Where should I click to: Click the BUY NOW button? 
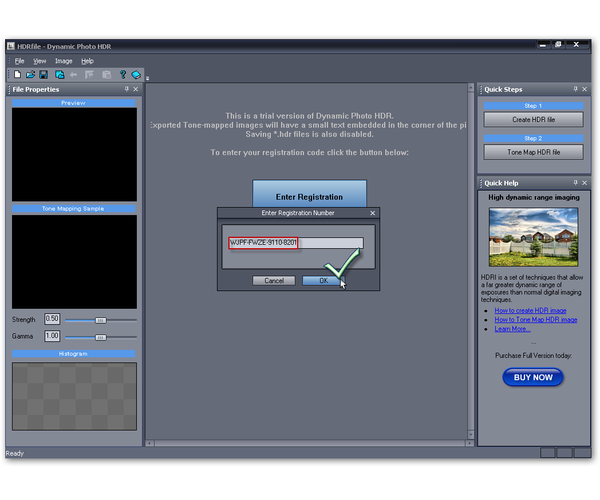pyautogui.click(x=533, y=377)
